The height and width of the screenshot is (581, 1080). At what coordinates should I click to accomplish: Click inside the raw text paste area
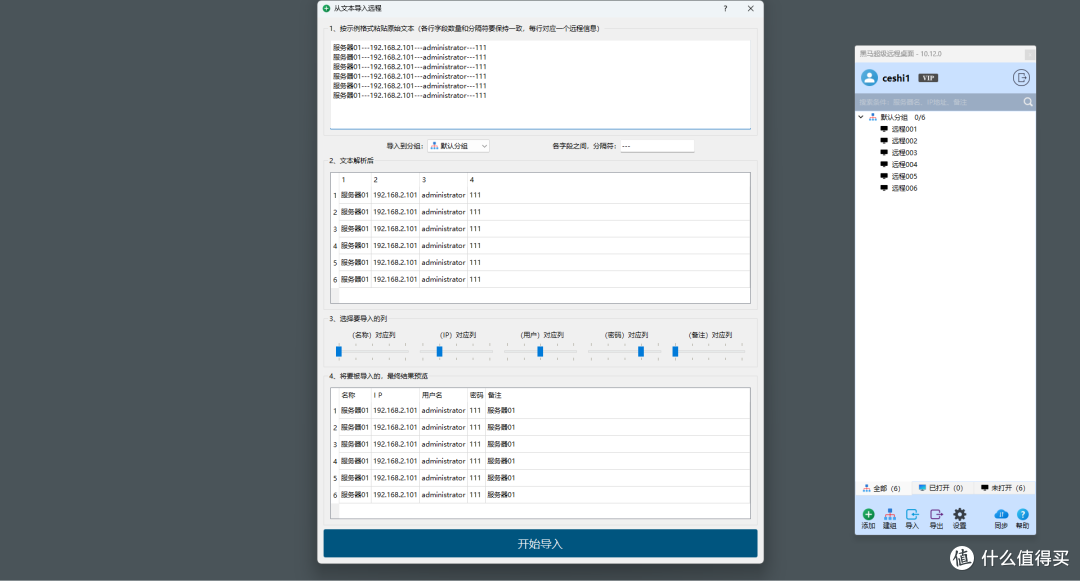pos(540,85)
